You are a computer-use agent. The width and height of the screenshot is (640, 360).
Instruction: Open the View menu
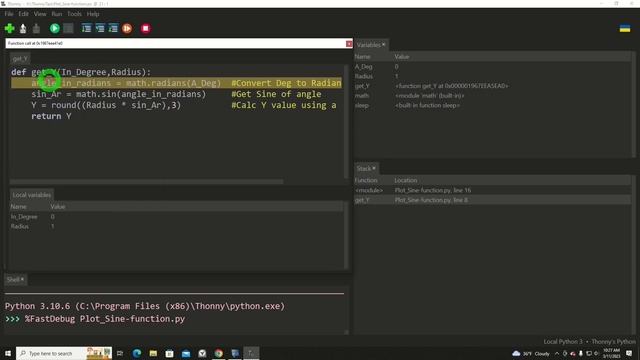tap(40, 14)
